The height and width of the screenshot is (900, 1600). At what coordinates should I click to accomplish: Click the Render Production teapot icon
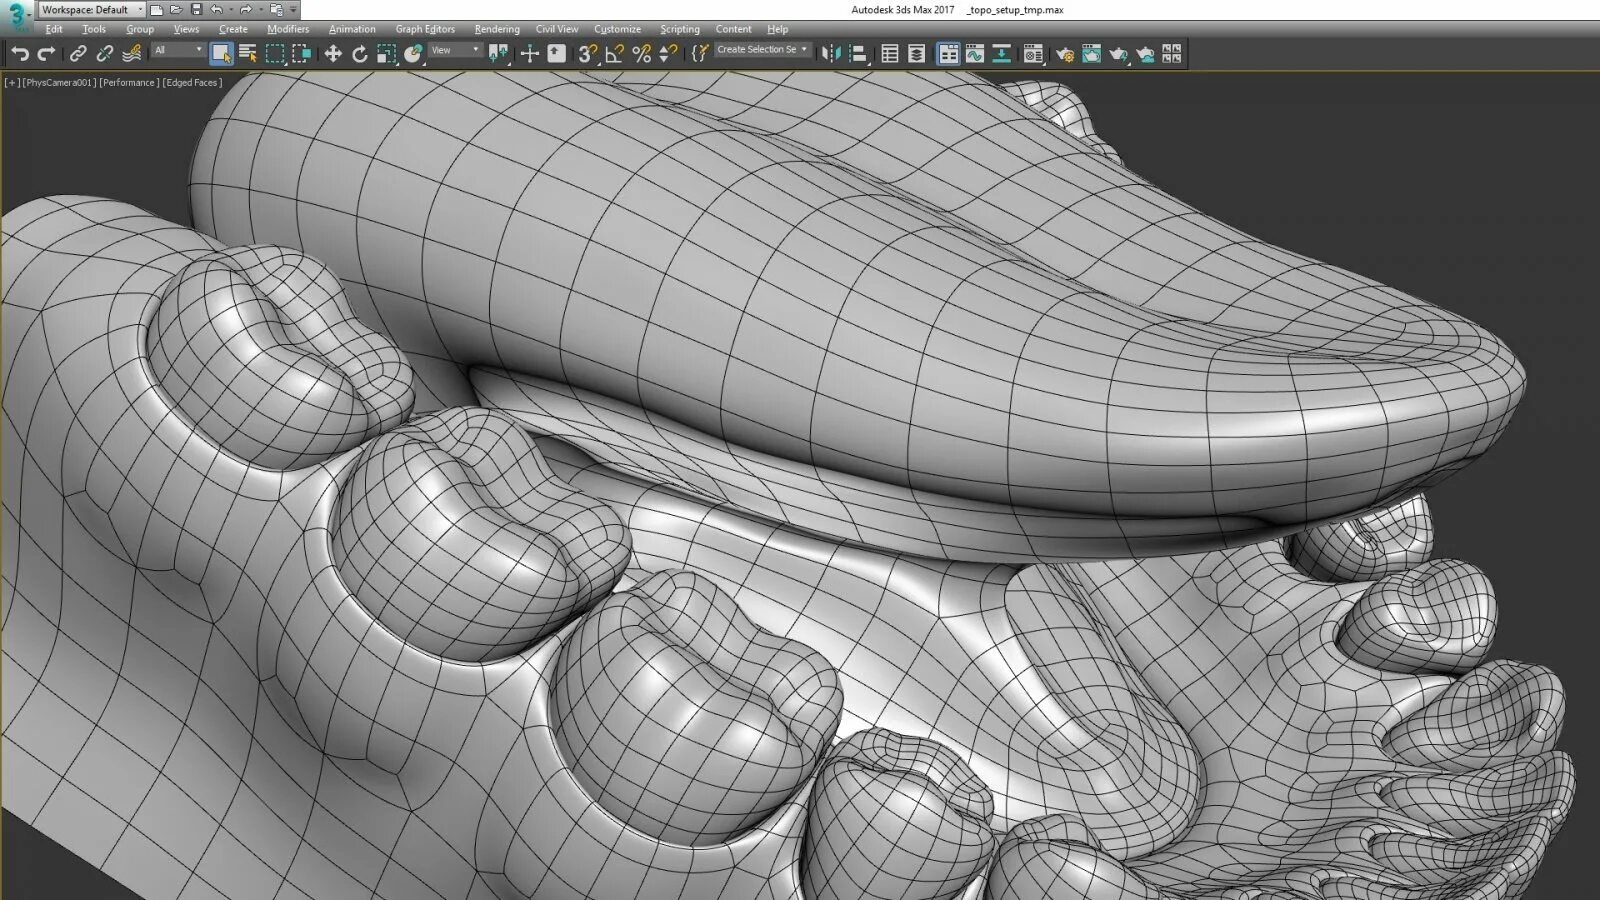(x=1118, y=54)
